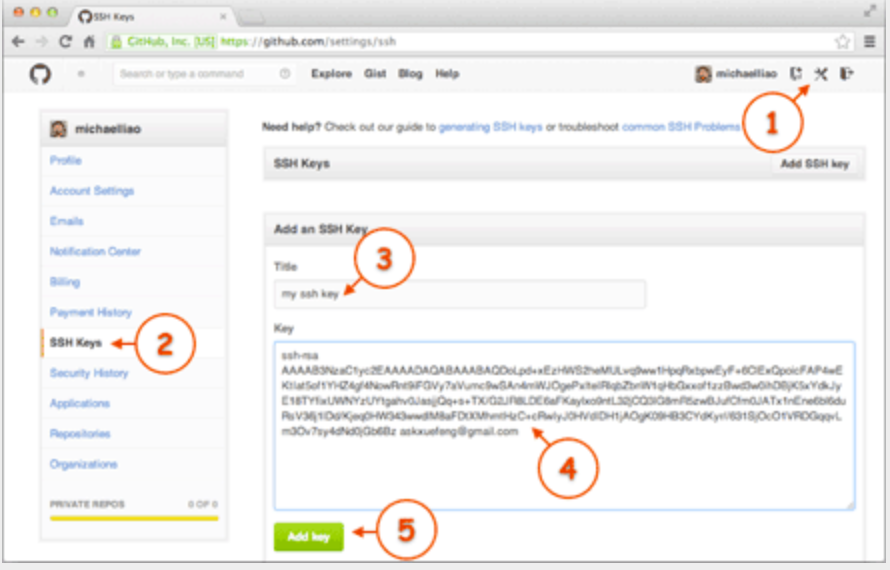This screenshot has width=890, height=570.
Task: Click michaelliao avatar in top bar
Action: (x=703, y=74)
